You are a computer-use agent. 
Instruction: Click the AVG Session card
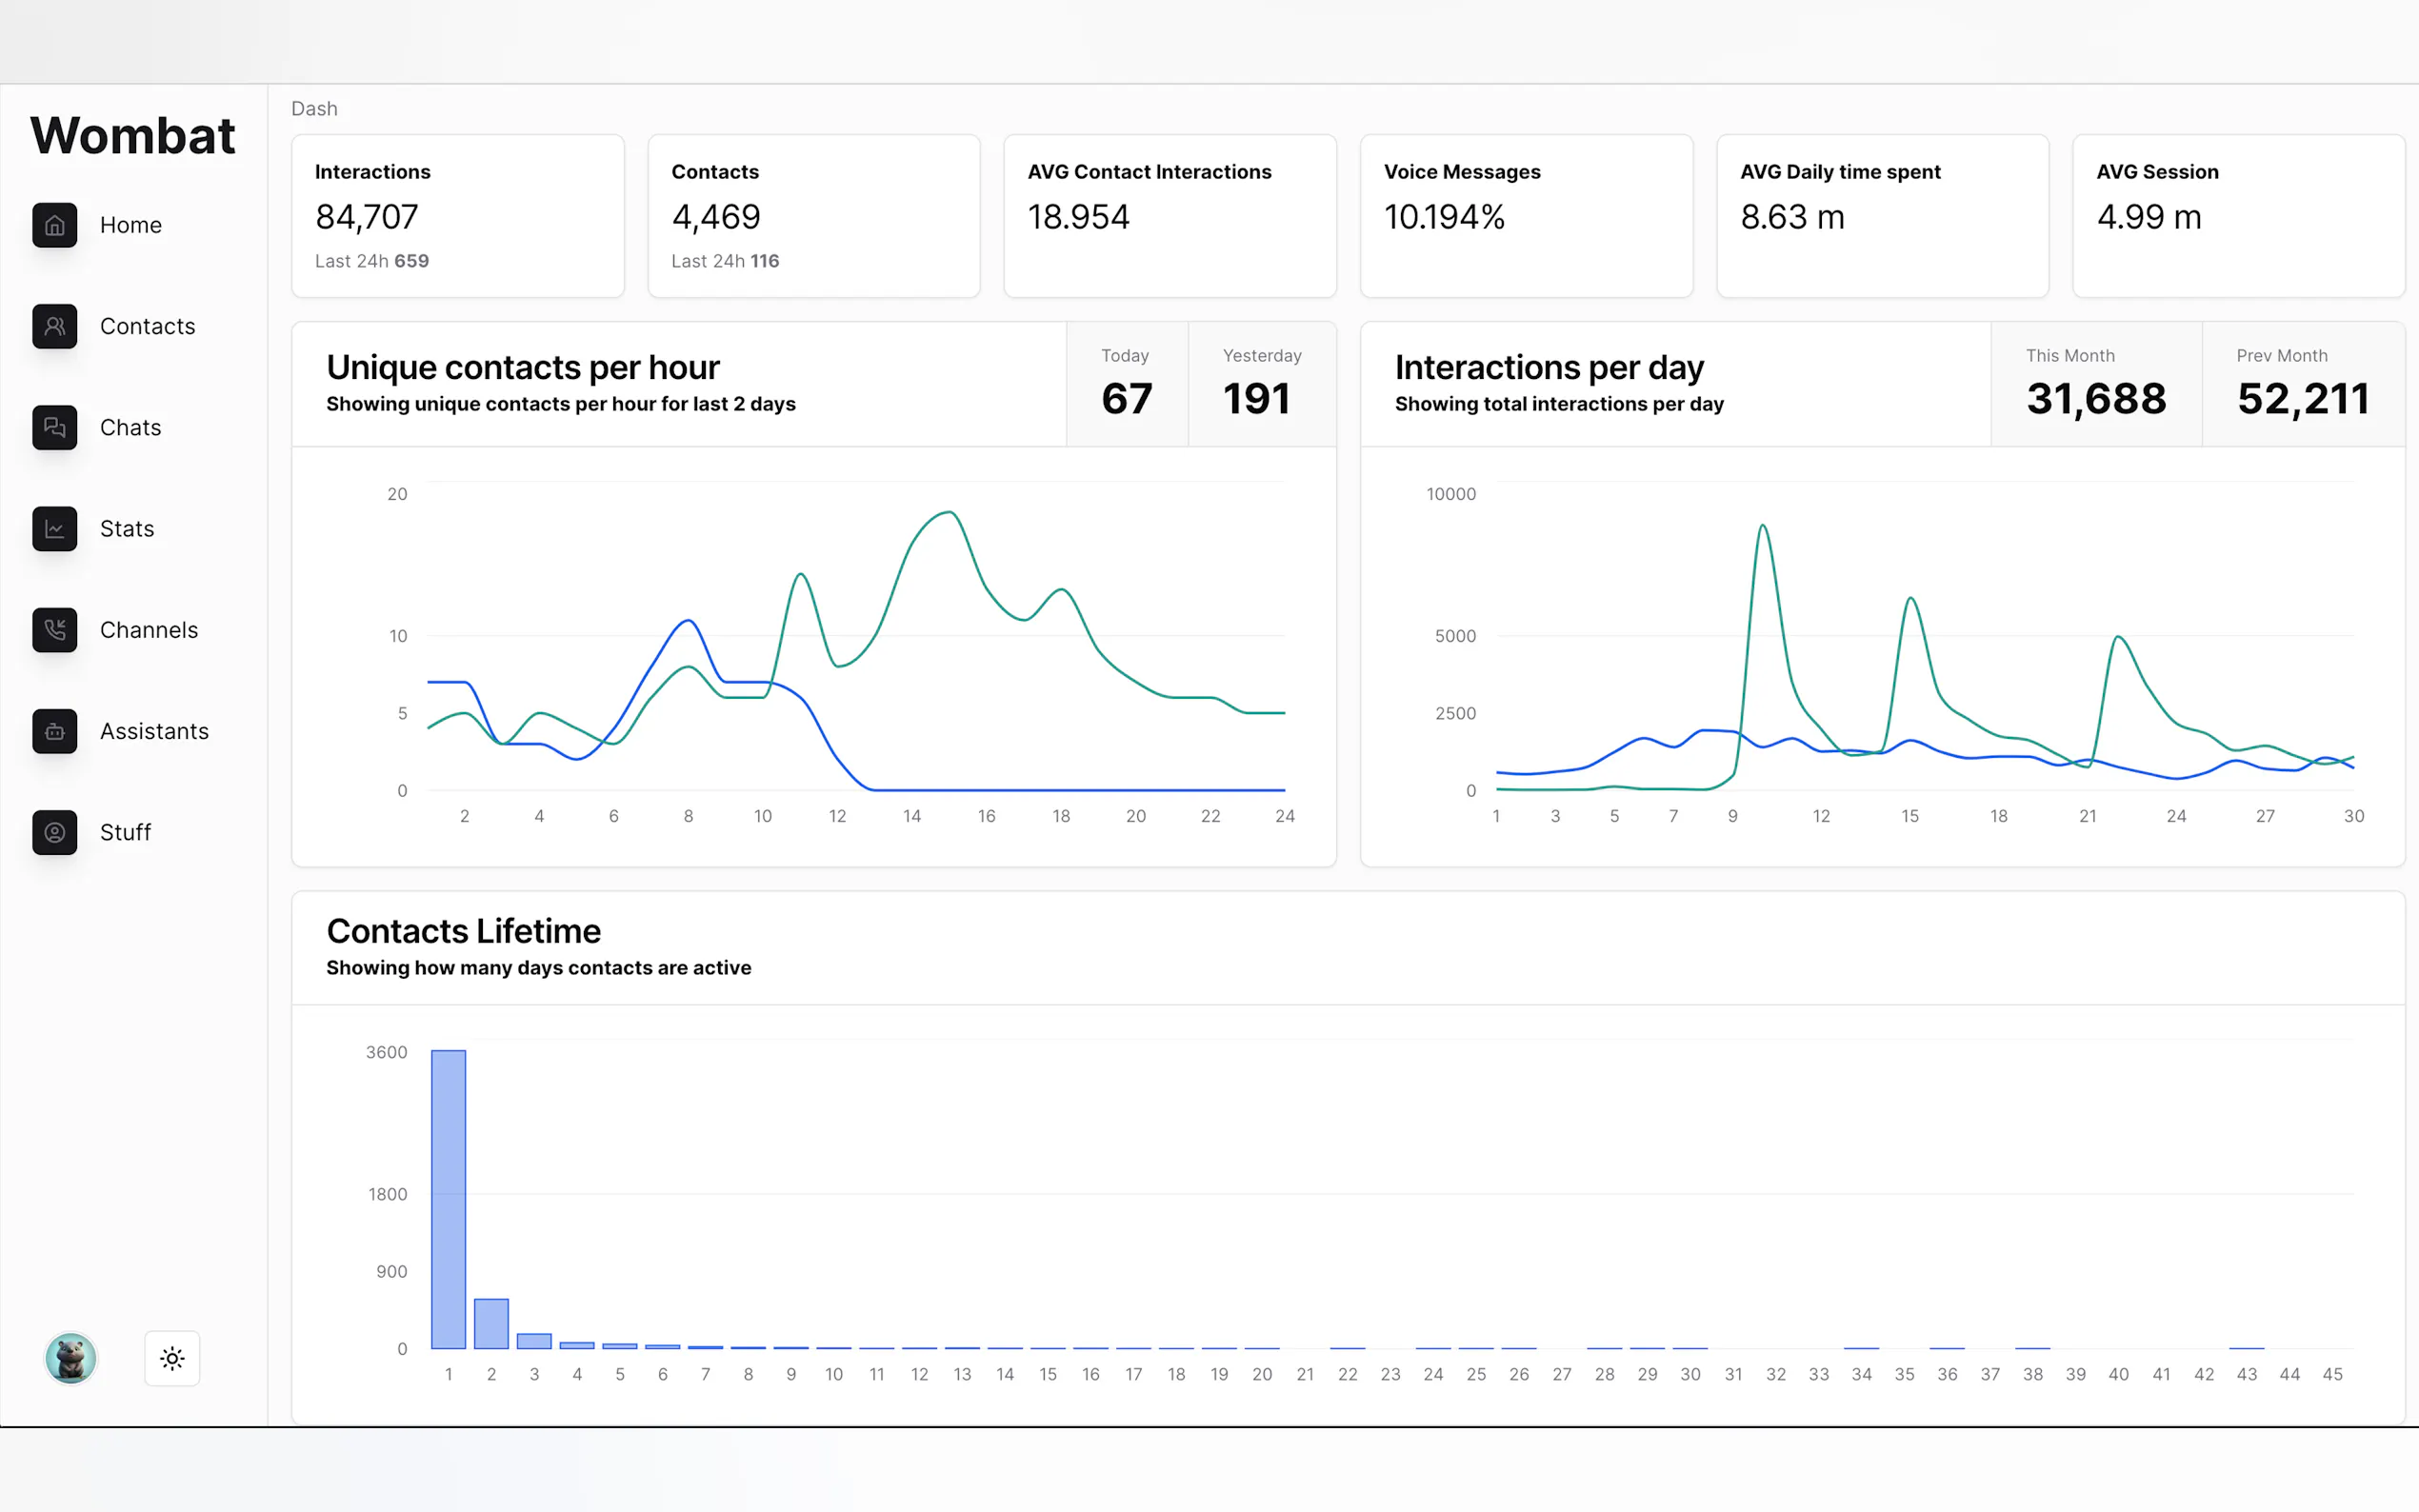(x=2237, y=216)
